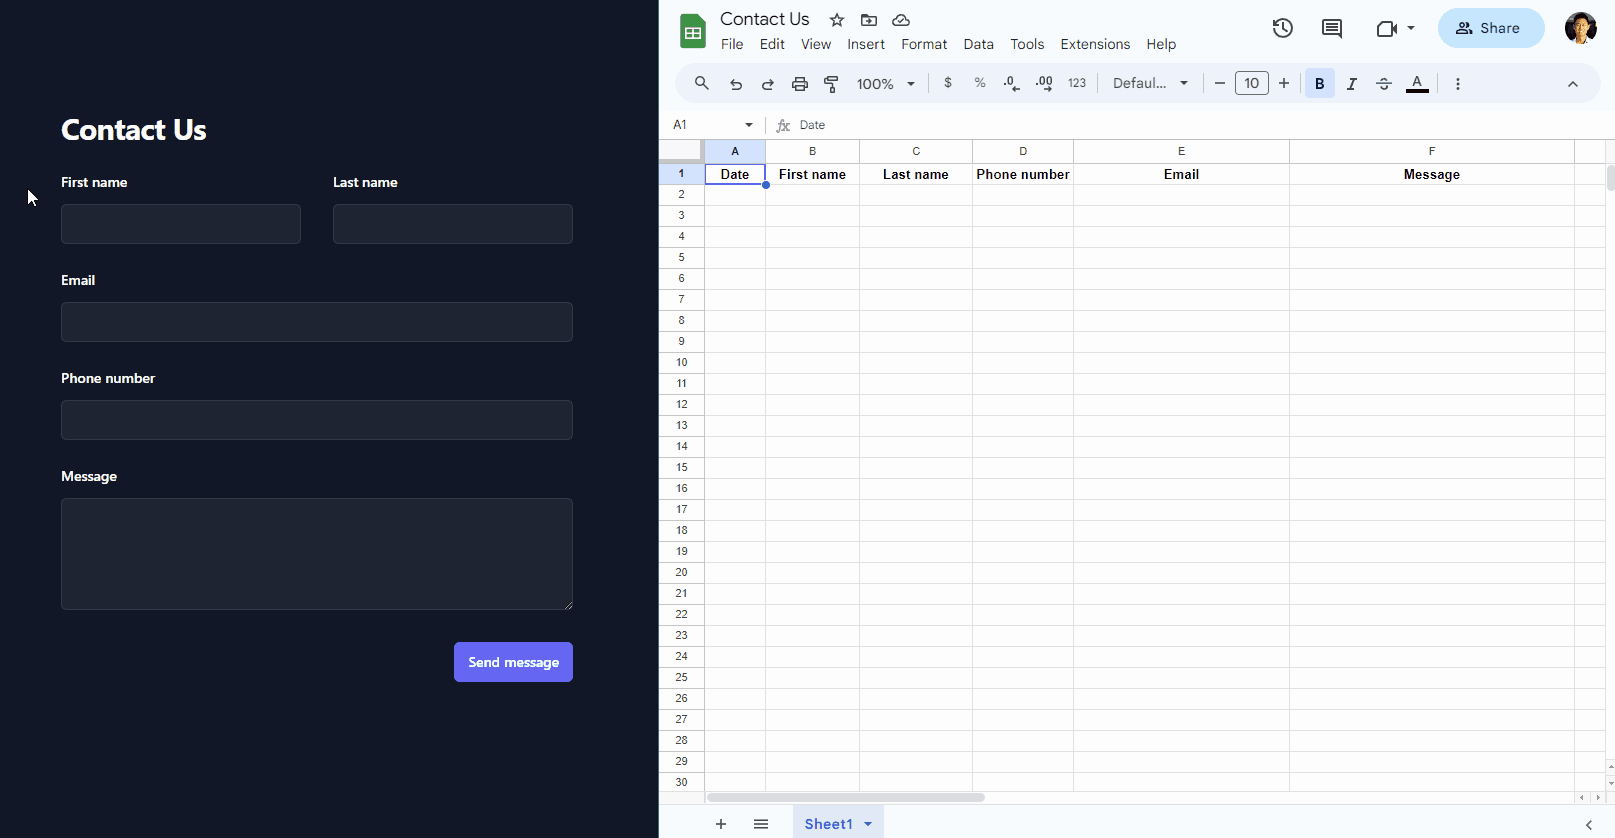
Task: Star the Contact Us spreadsheet
Action: tap(837, 20)
